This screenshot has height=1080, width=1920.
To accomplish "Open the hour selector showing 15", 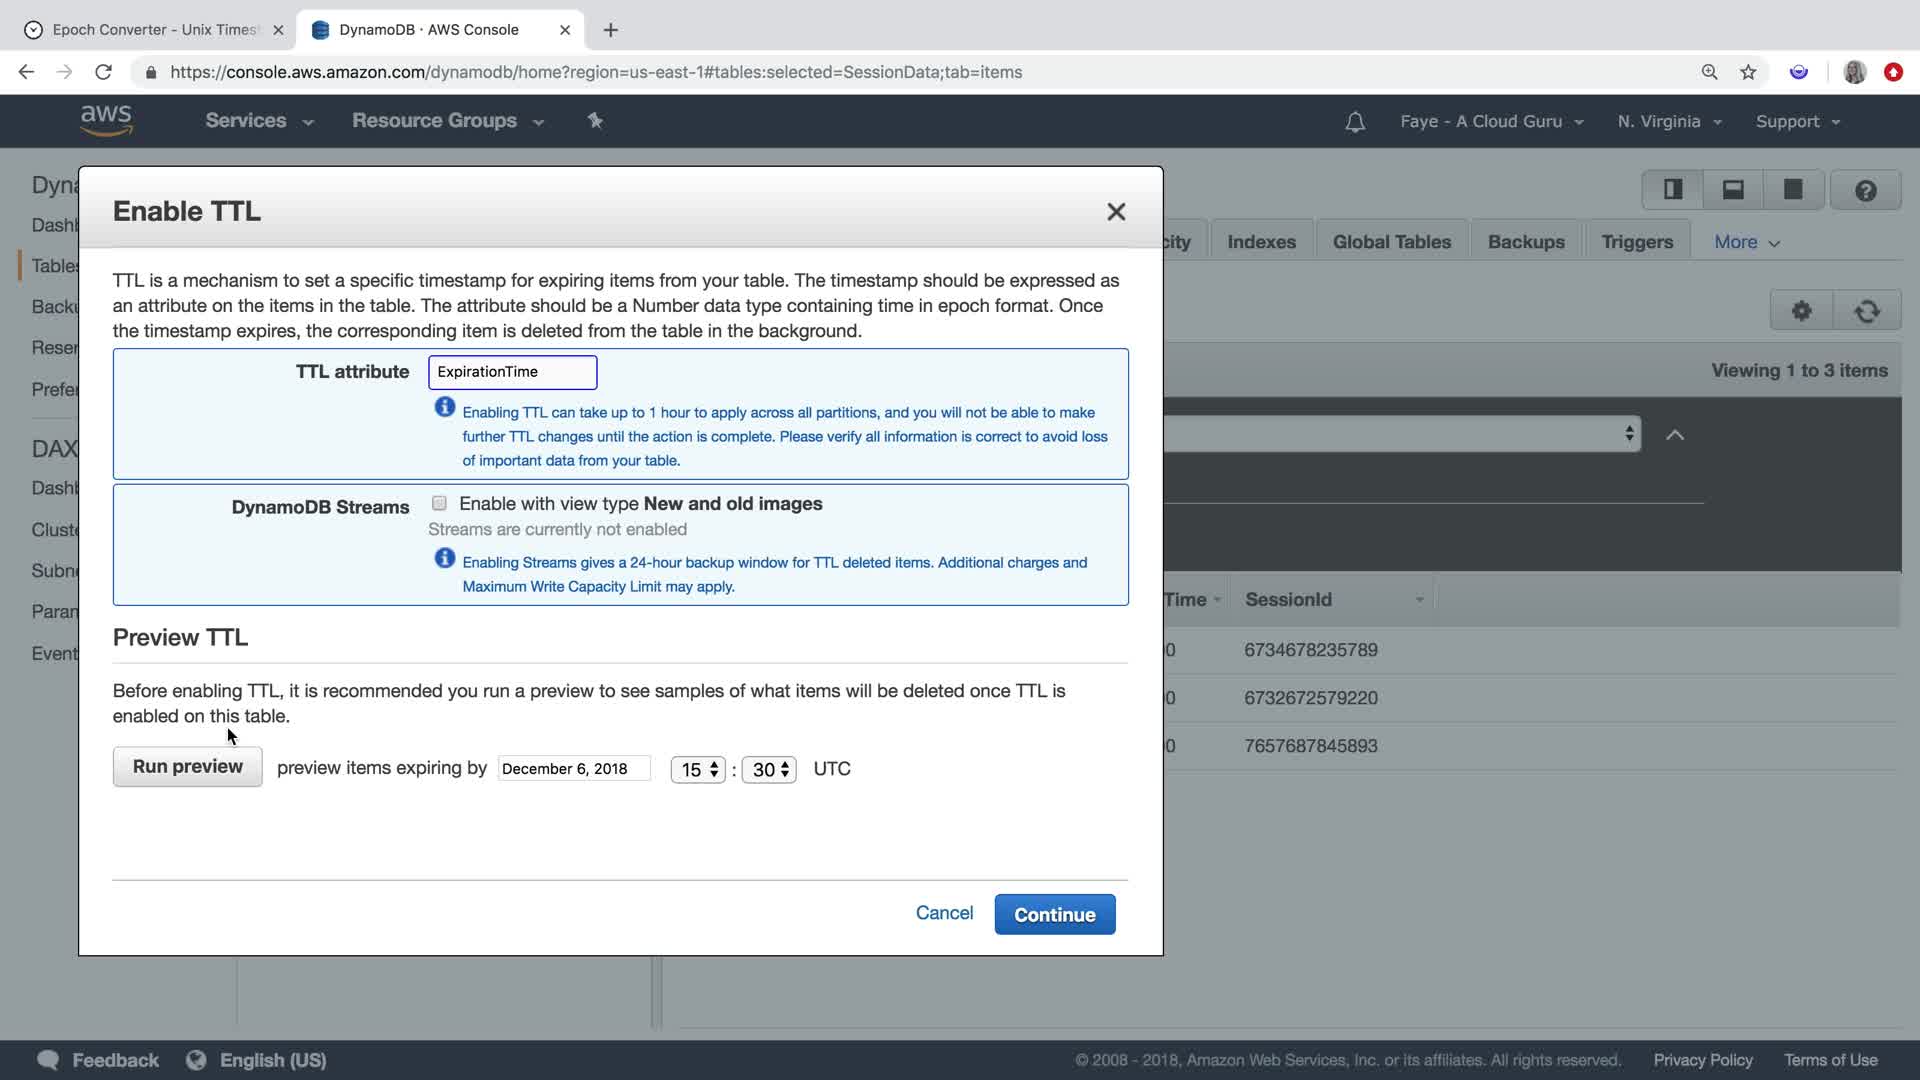I will (698, 769).
